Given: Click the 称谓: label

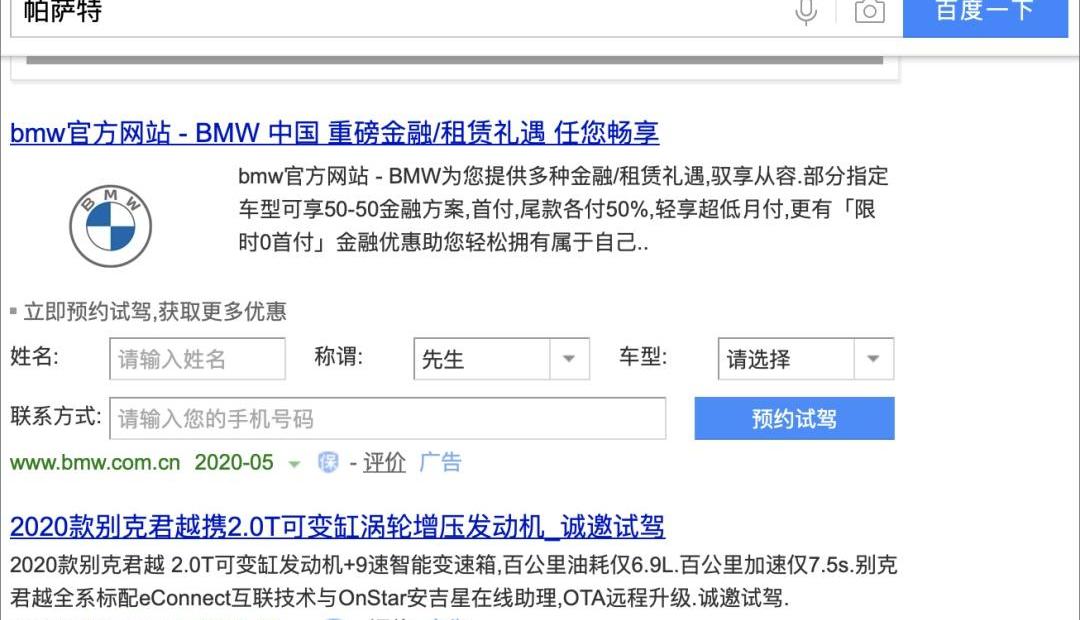Looking at the screenshot, I should pyautogui.click(x=338, y=357).
